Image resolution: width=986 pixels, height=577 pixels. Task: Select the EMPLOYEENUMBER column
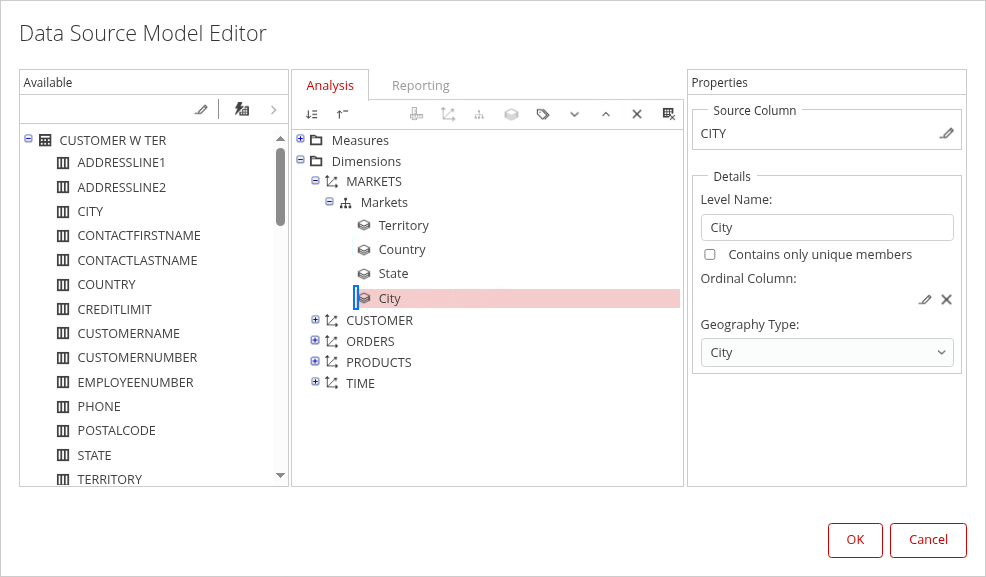tap(135, 382)
